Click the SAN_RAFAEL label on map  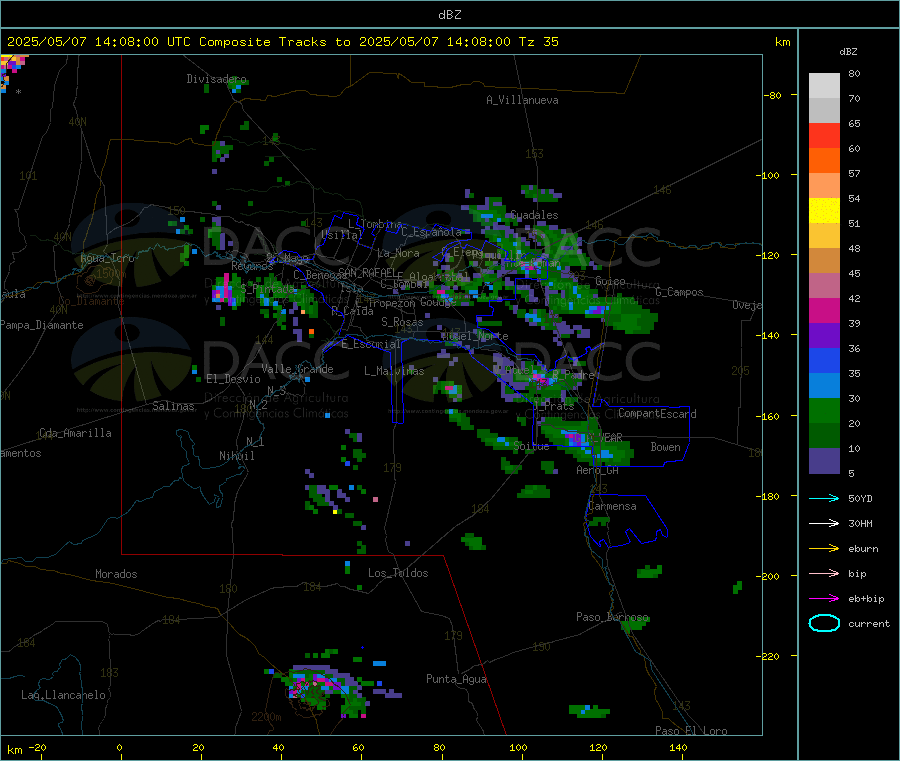click(367, 272)
